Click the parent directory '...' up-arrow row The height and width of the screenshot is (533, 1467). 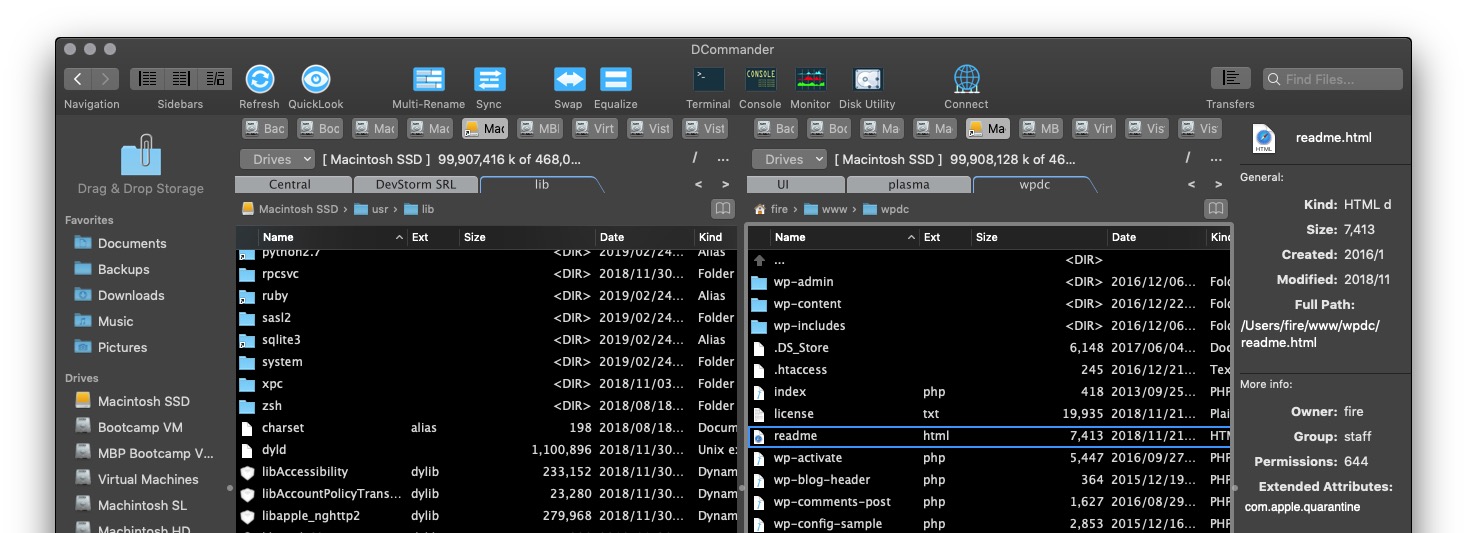click(989, 260)
